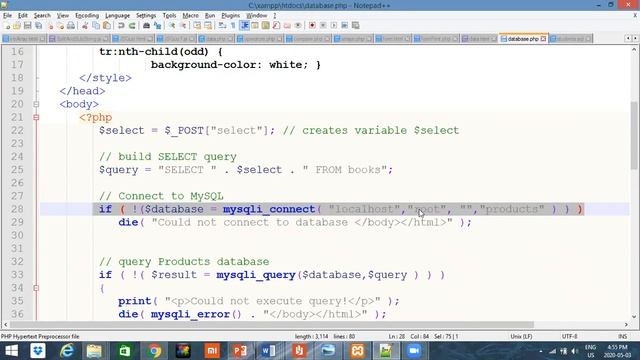Toggle INS insert mode in status bar

[622, 336]
